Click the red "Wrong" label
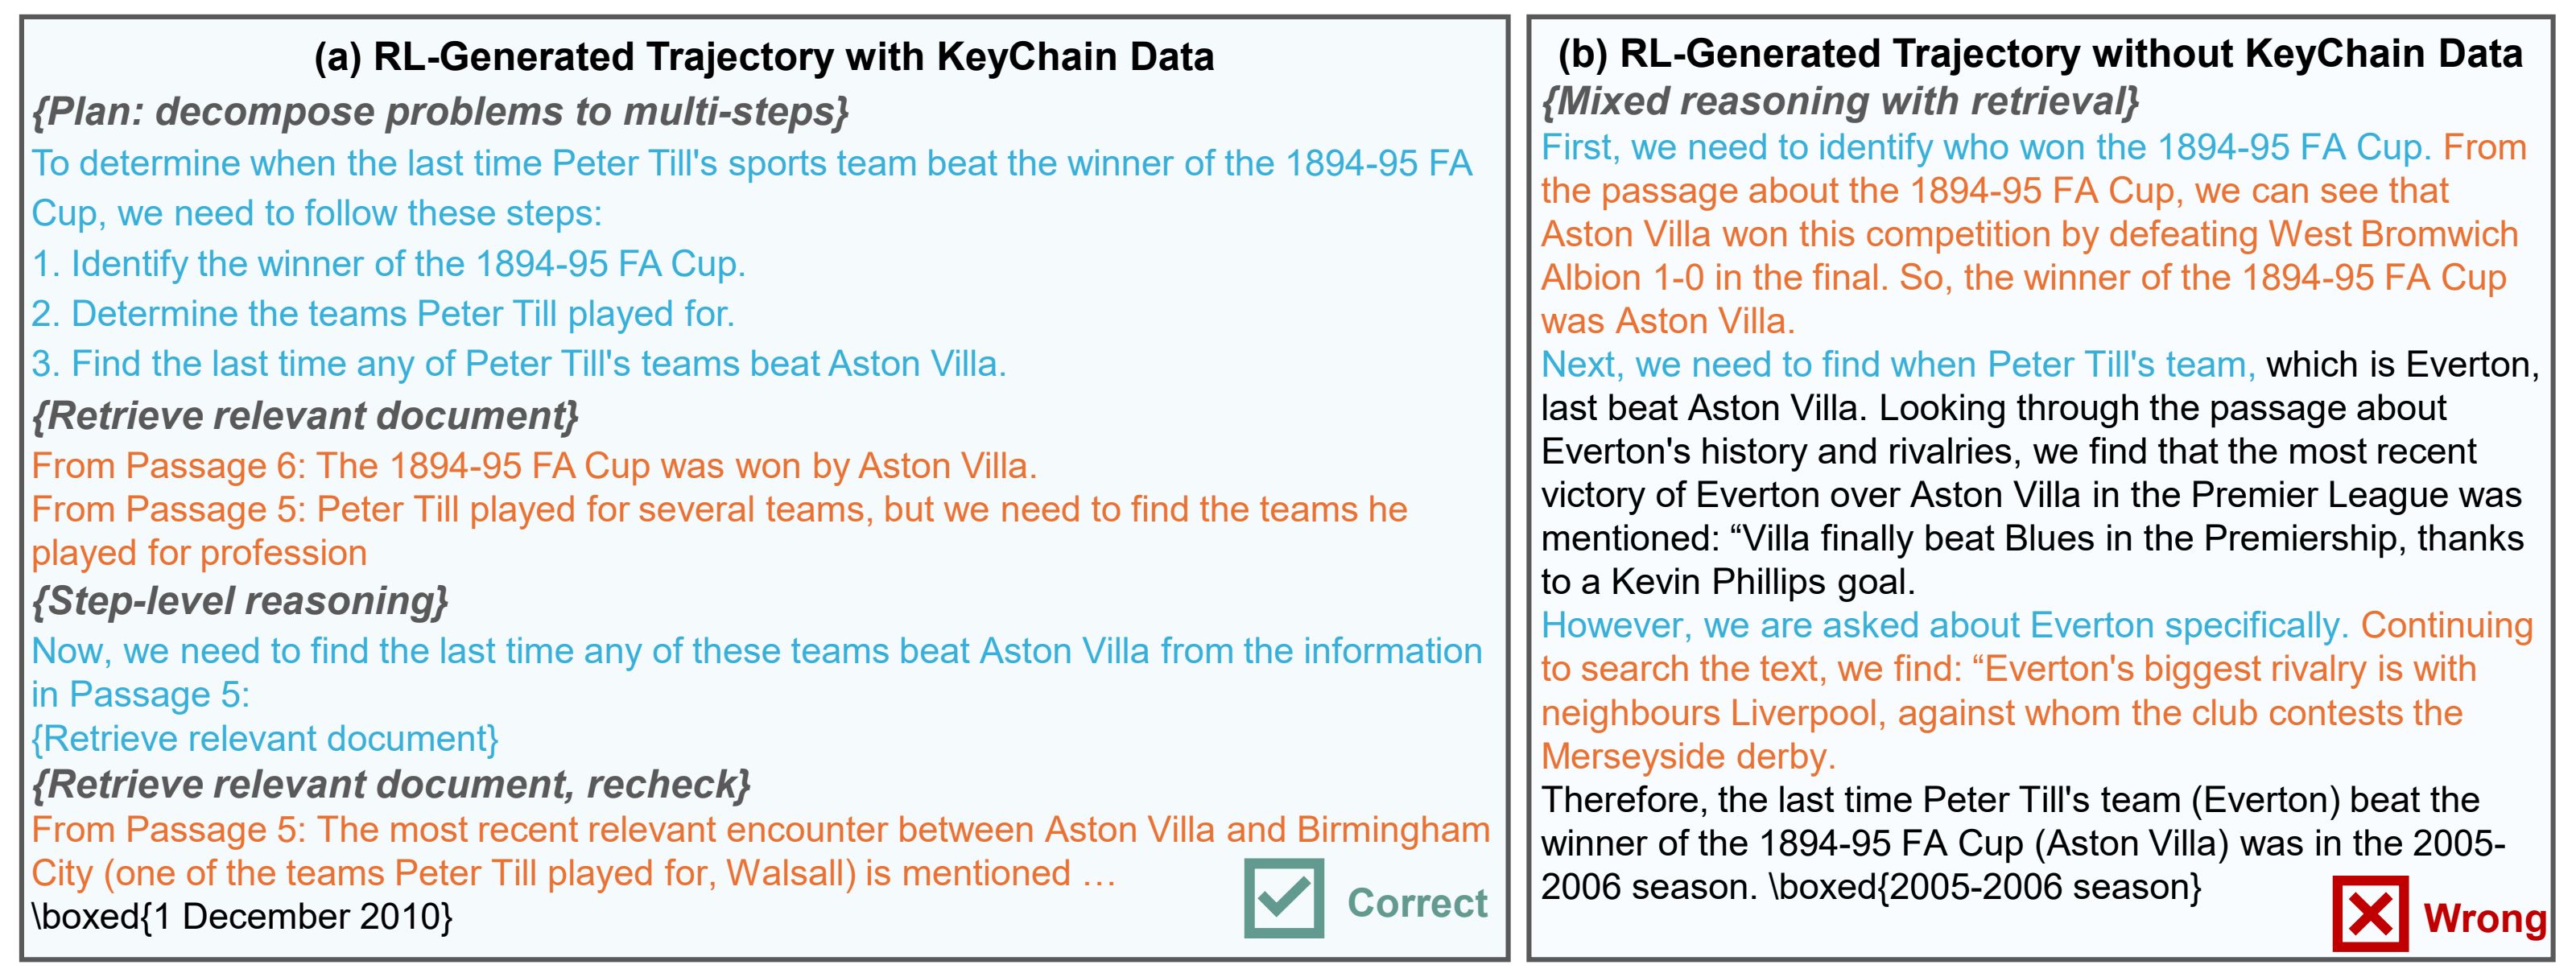The height and width of the screenshot is (969, 2576). 2485,918
